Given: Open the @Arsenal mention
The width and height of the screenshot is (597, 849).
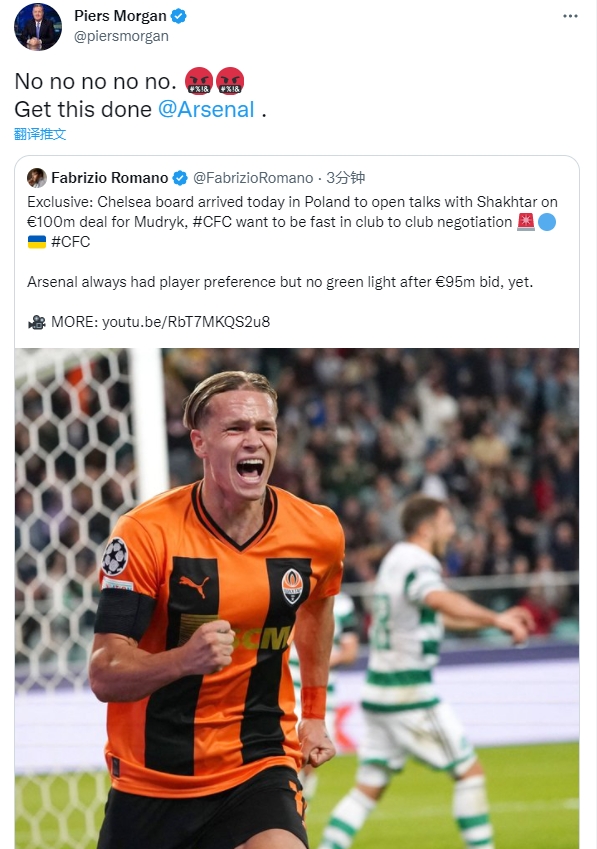Looking at the screenshot, I should (x=206, y=109).
